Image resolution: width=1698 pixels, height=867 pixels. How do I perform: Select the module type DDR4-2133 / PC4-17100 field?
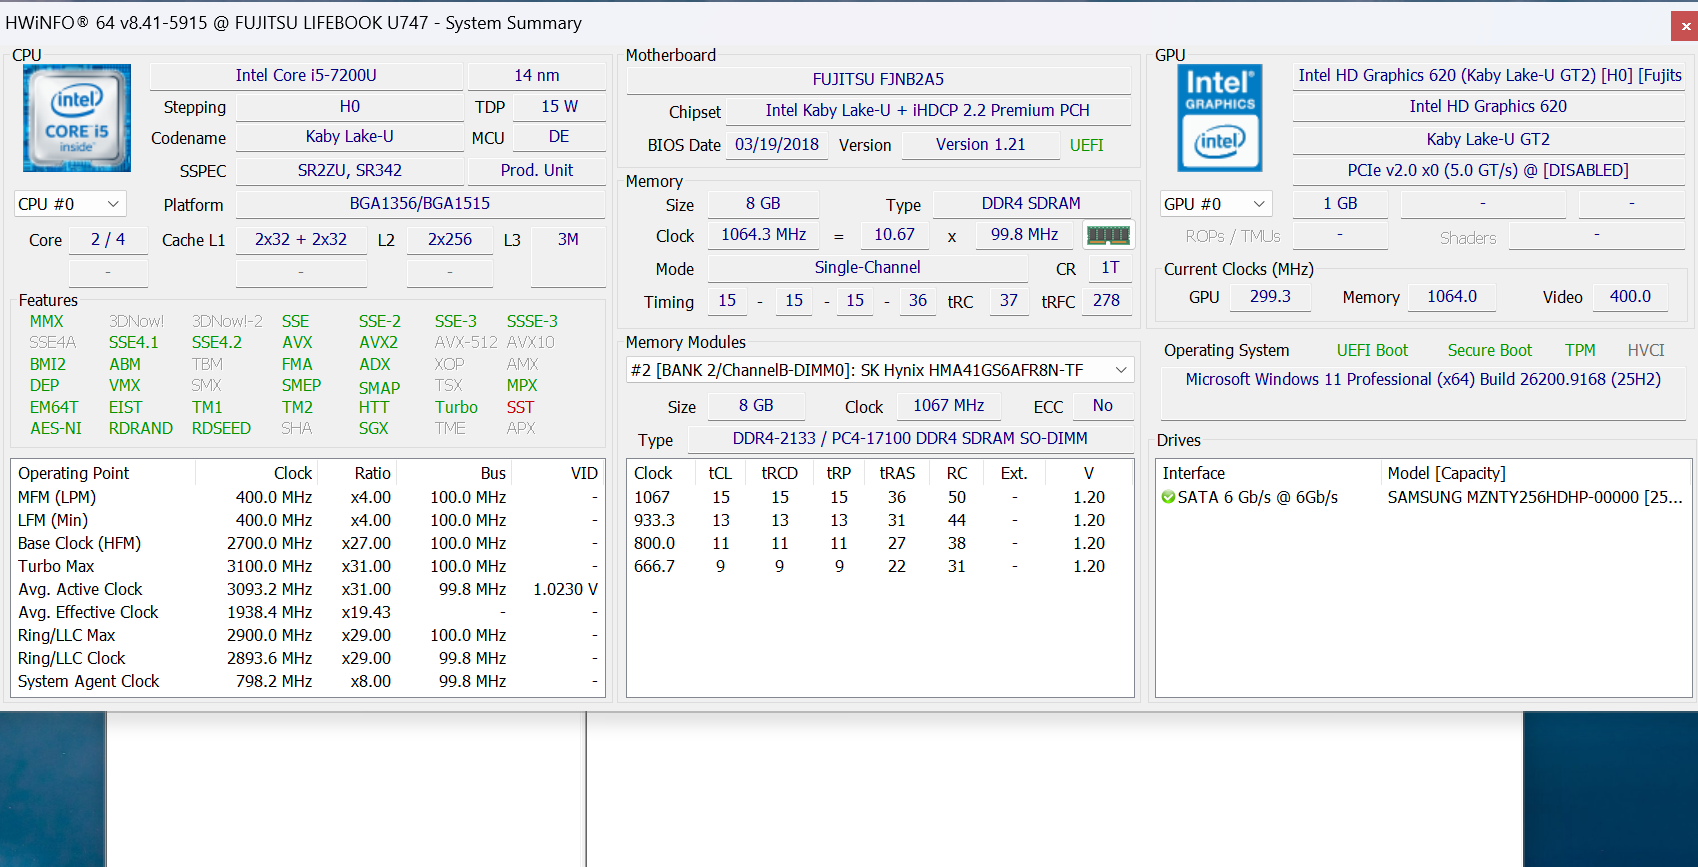click(910, 438)
